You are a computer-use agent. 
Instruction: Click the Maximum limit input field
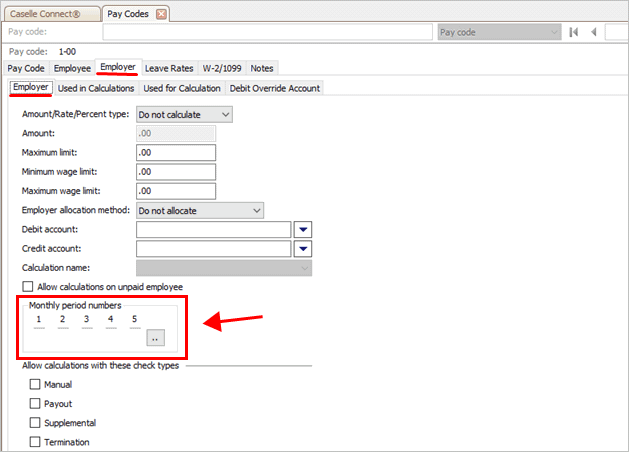176,153
